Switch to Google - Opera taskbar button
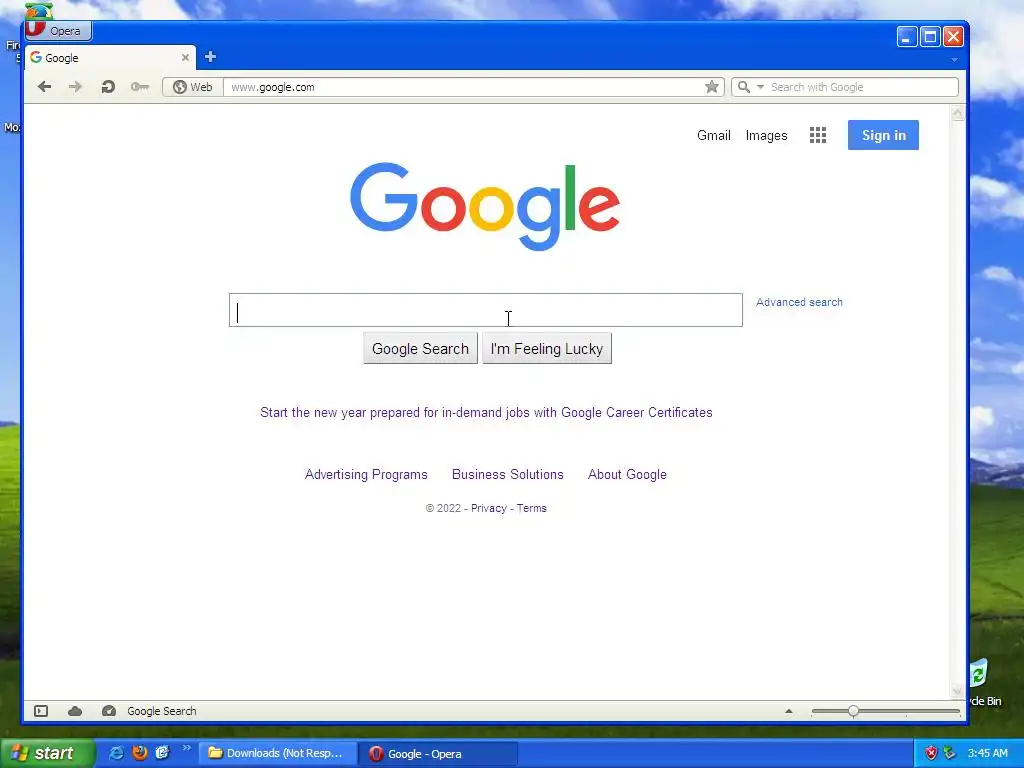 (438, 754)
